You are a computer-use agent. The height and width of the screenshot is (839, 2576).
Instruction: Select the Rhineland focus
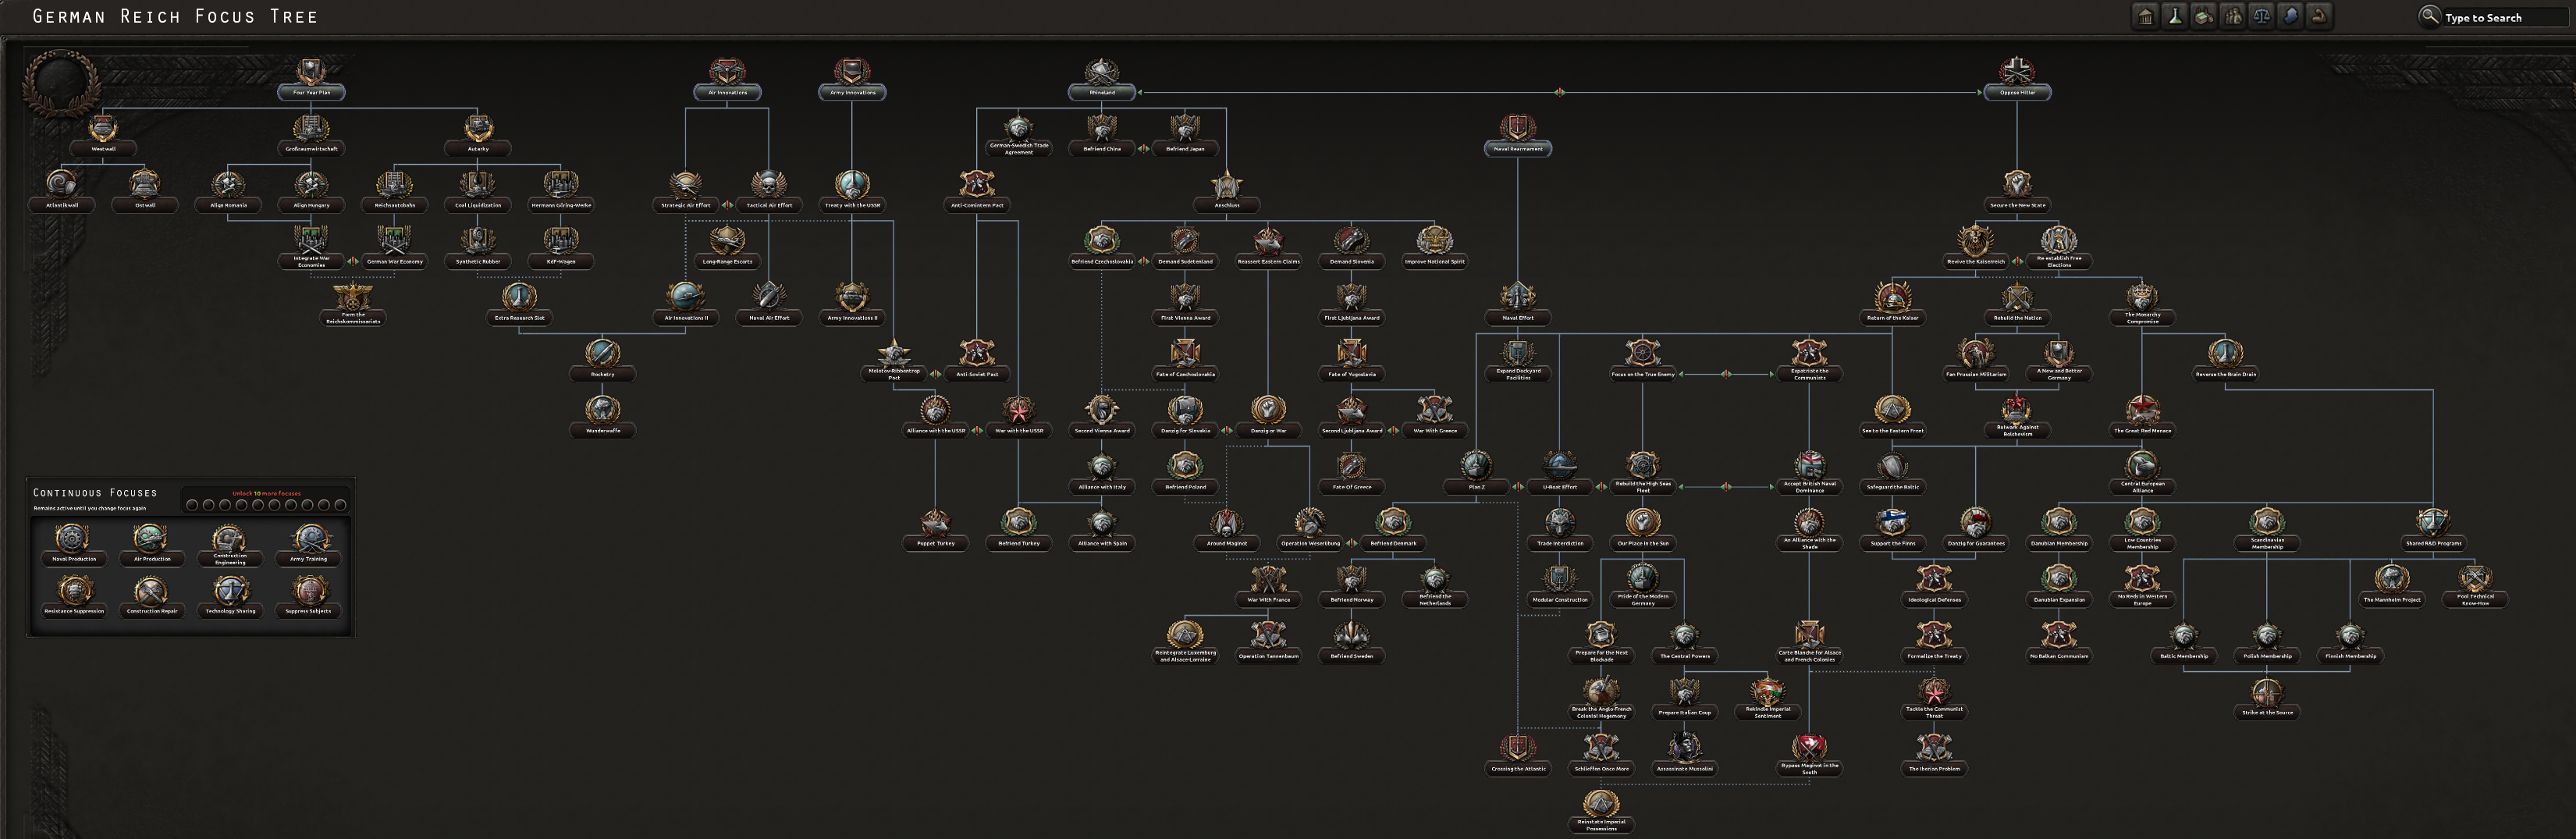1101,74
